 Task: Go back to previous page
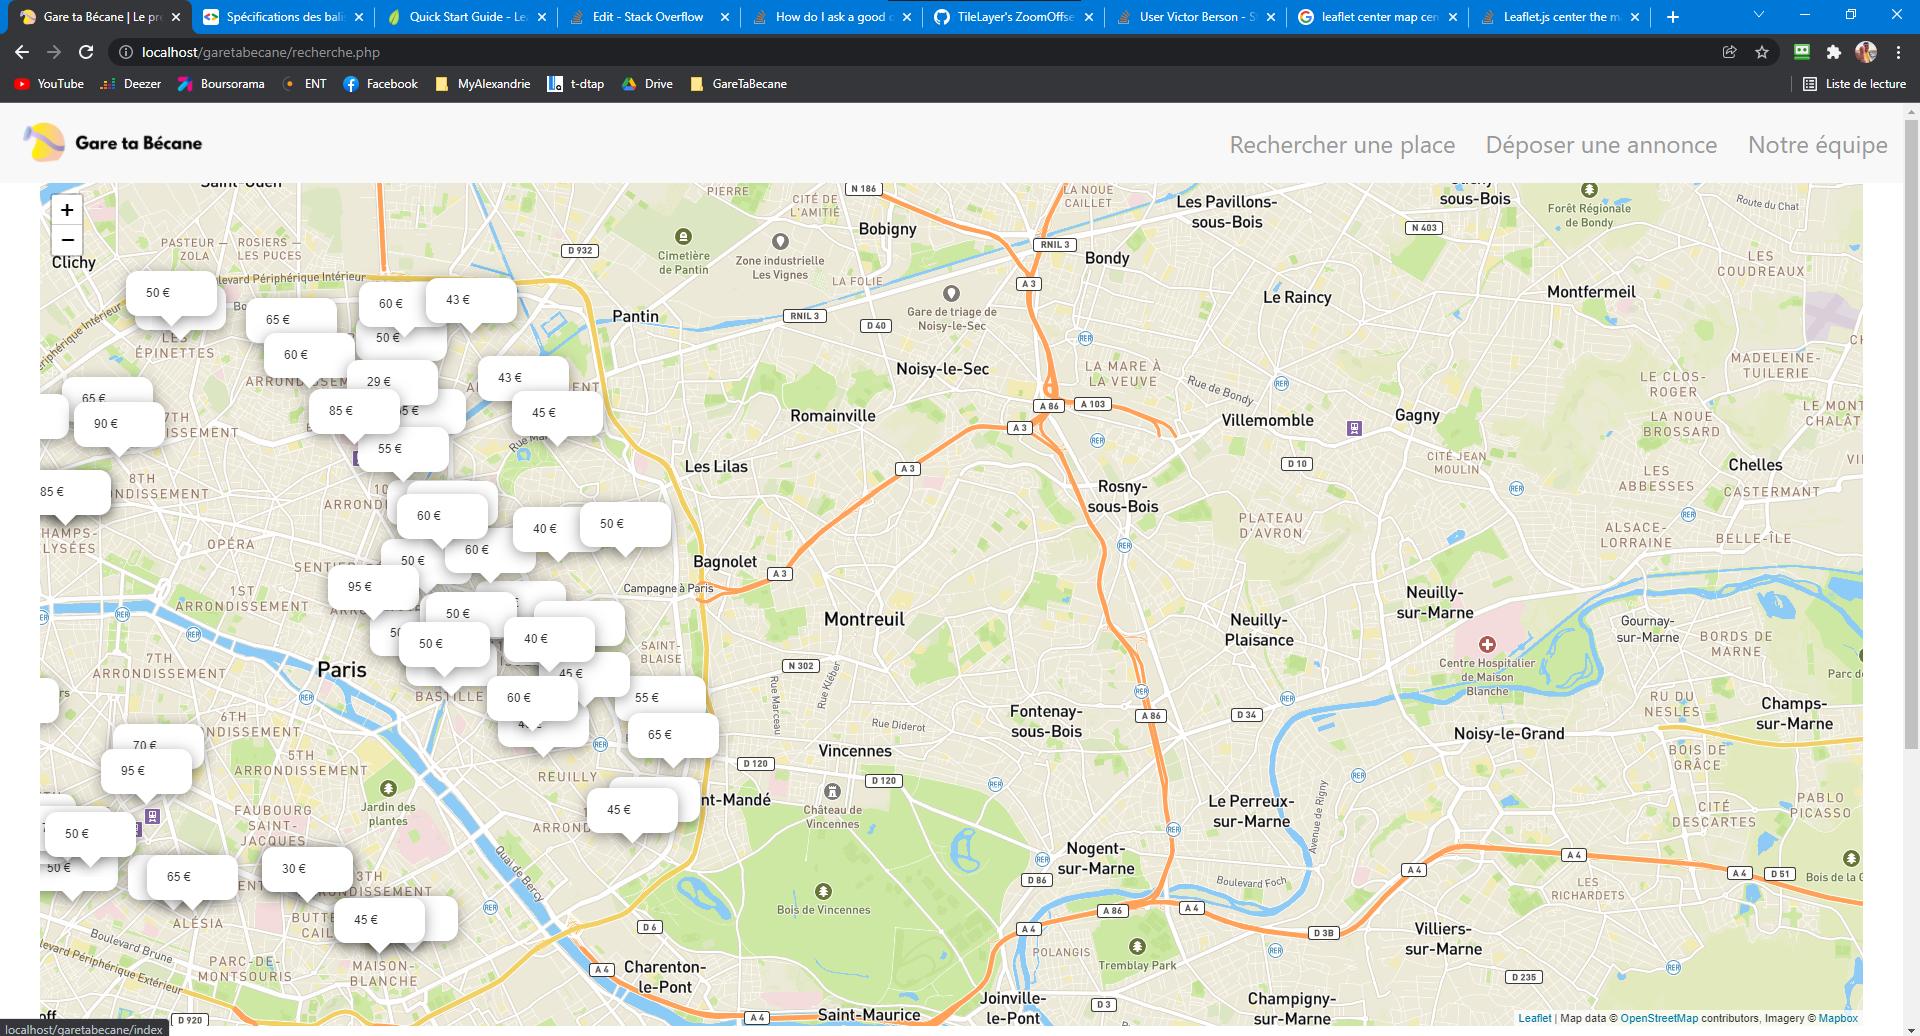[x=22, y=52]
